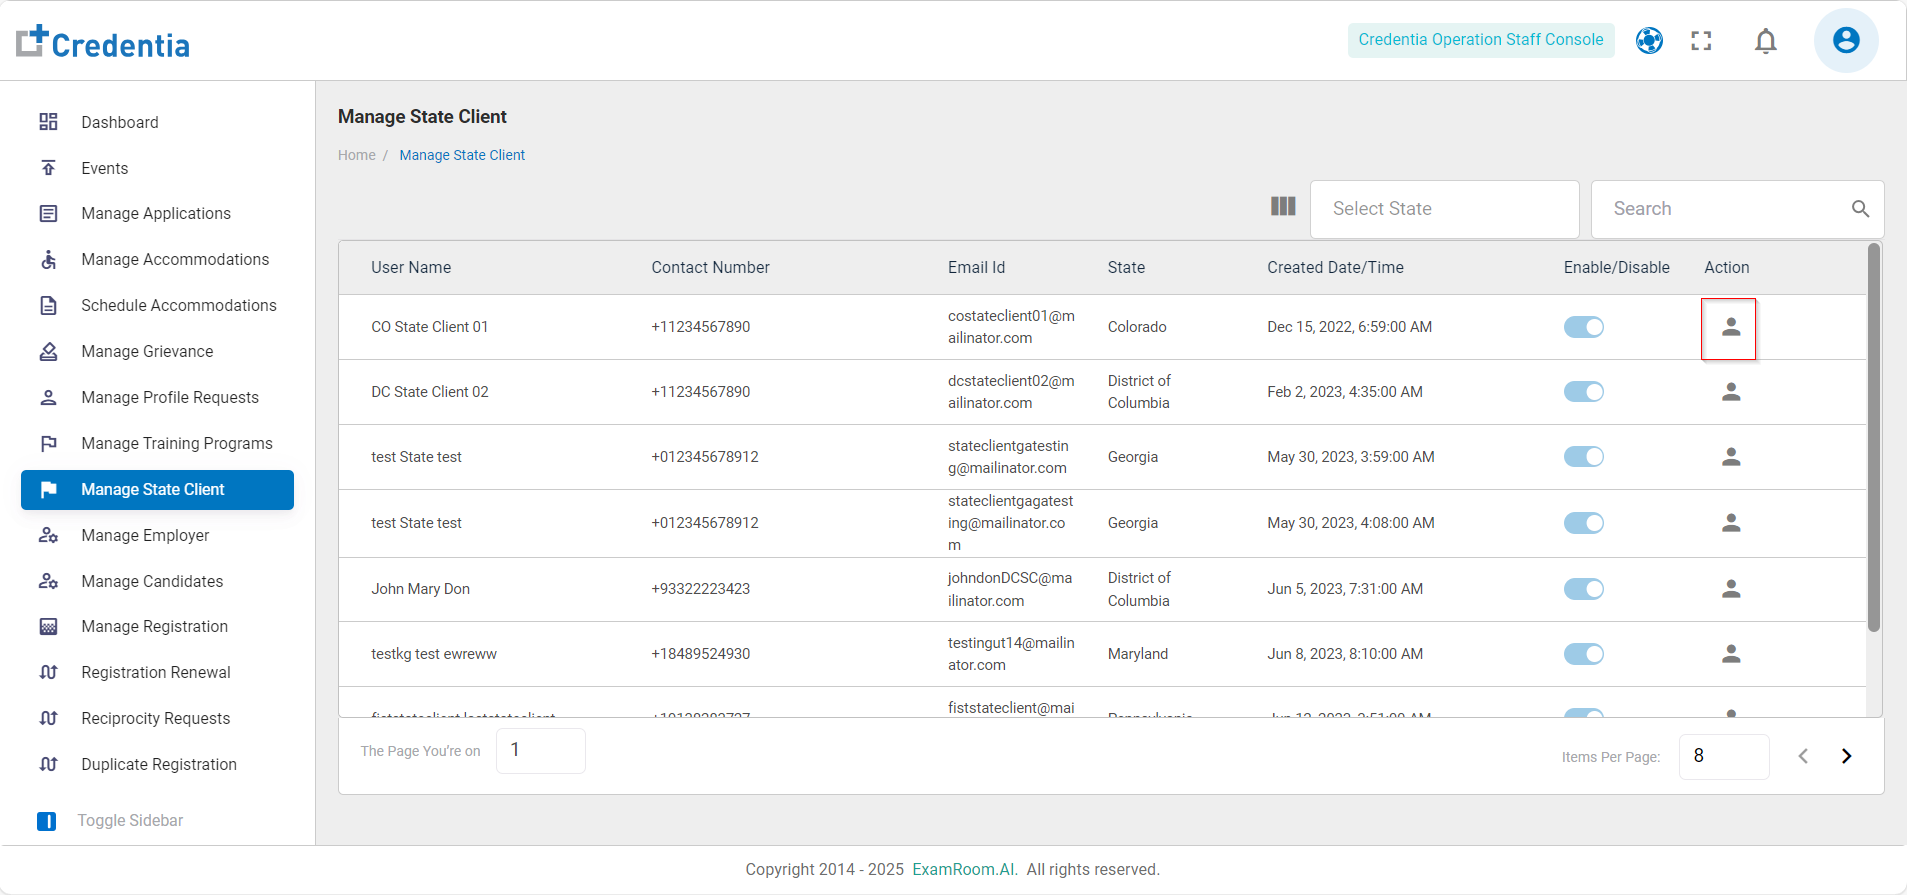
Task: Open the Select State dropdown
Action: coord(1444,209)
